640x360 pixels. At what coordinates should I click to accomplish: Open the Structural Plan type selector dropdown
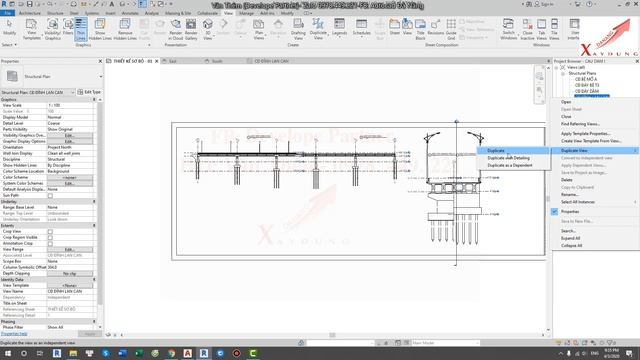(100, 76)
